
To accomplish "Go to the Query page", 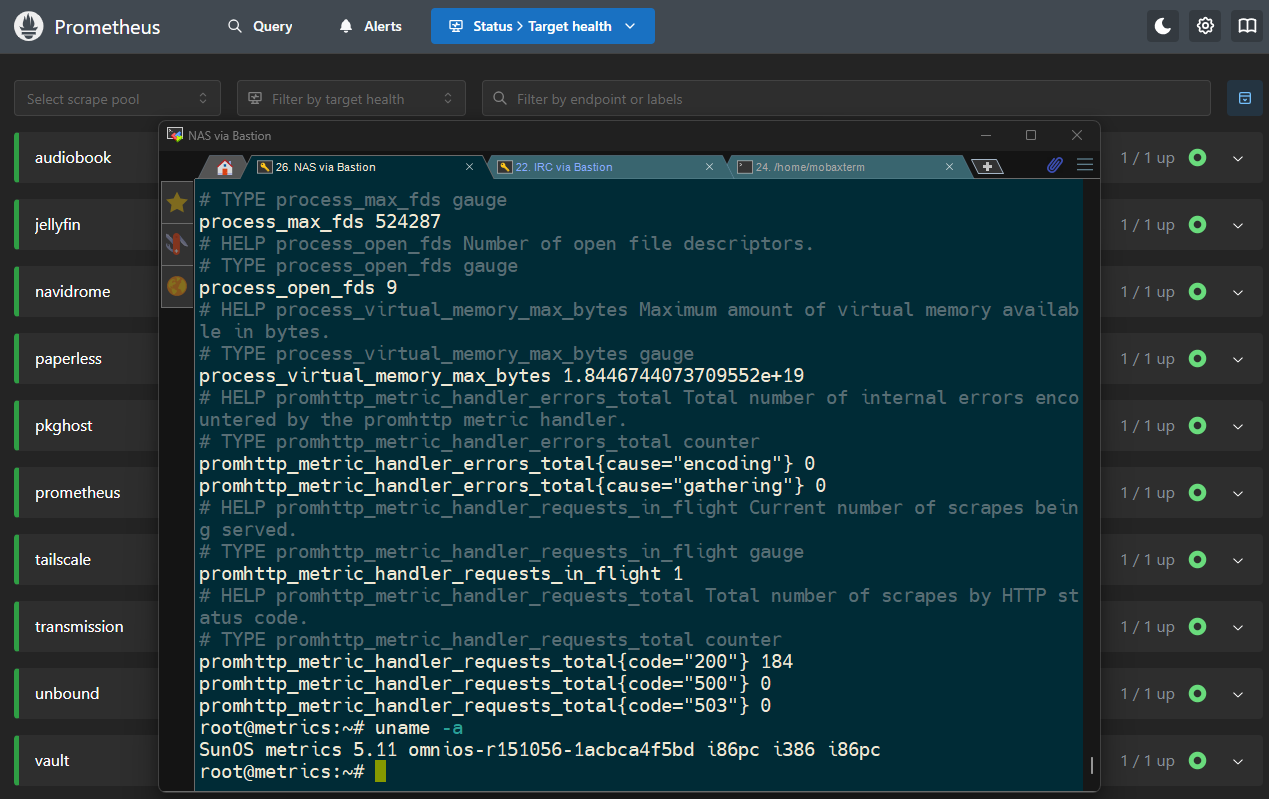I will [x=260, y=26].
